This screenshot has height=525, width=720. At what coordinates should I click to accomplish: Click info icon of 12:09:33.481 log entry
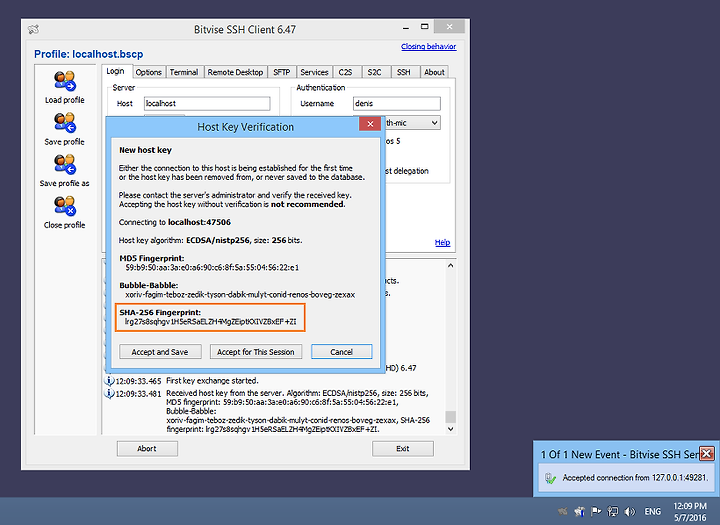[x=109, y=394]
